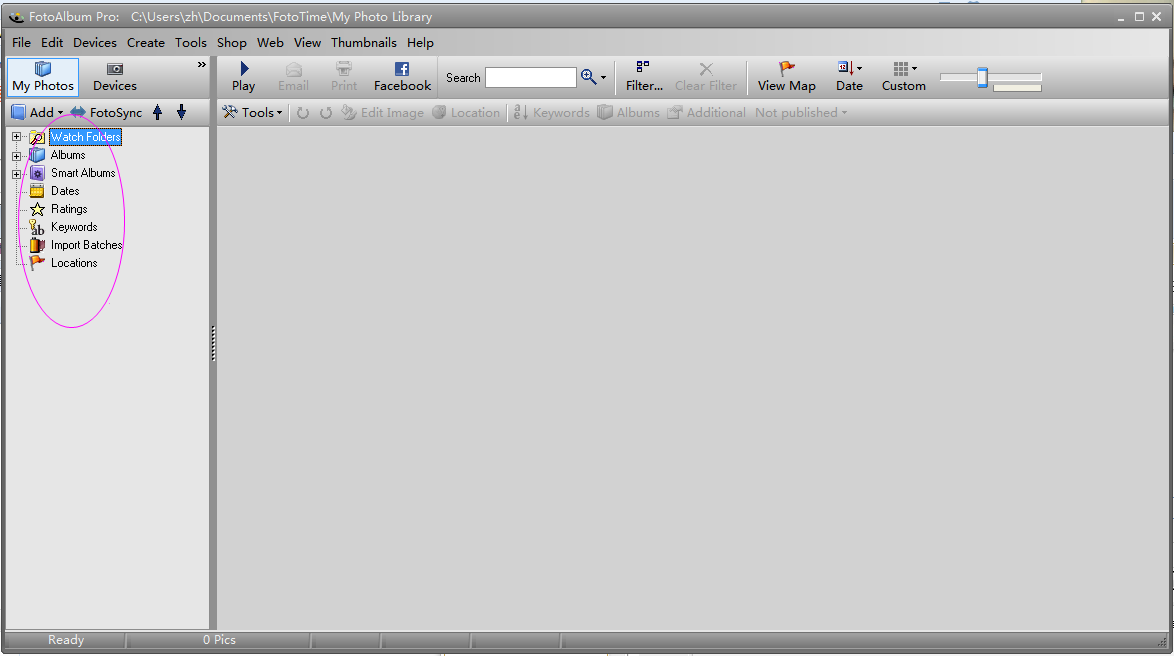Click the Locations flag icon in tree

coord(37,263)
